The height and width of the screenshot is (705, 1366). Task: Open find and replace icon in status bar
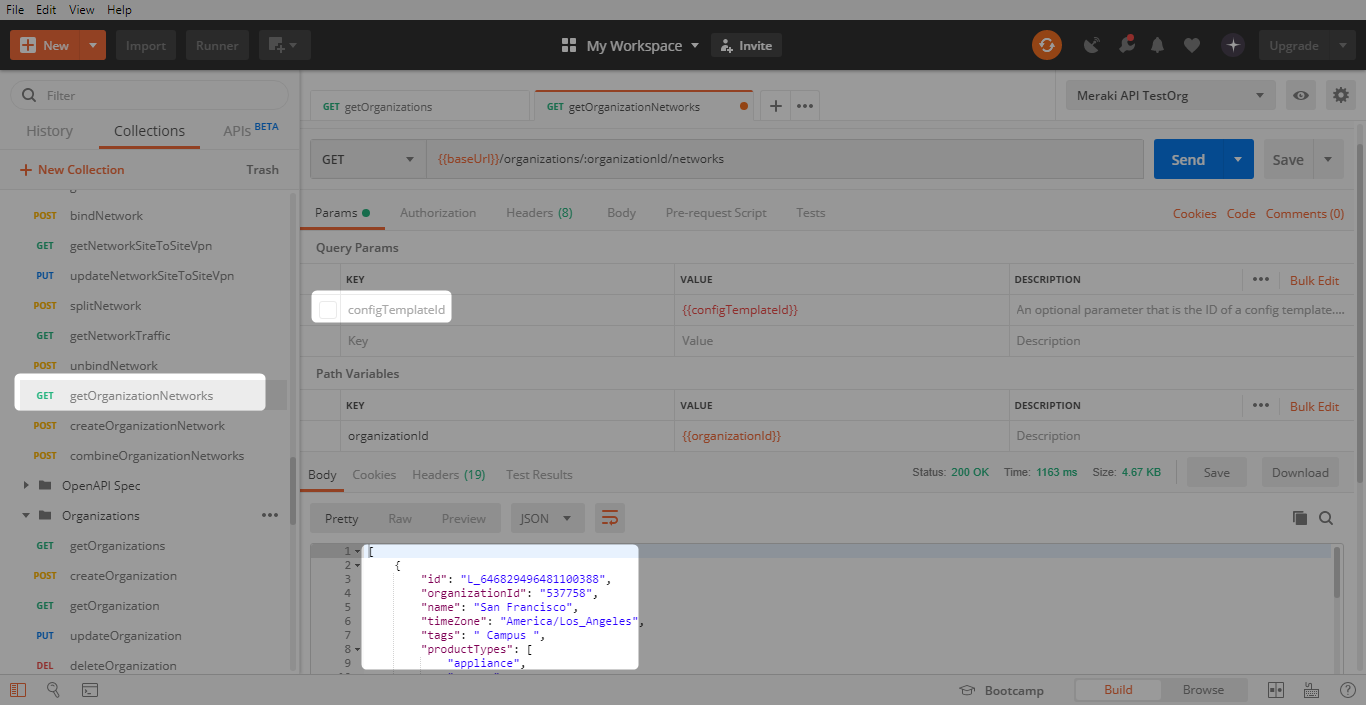click(x=53, y=690)
